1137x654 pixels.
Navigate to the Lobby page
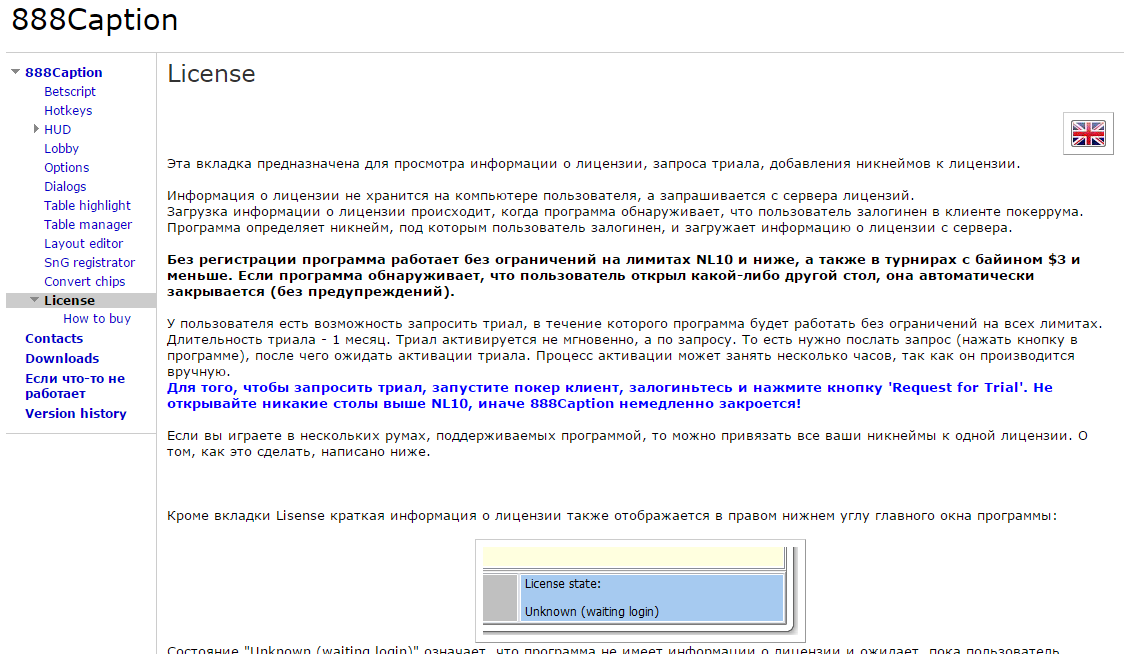click(62, 149)
